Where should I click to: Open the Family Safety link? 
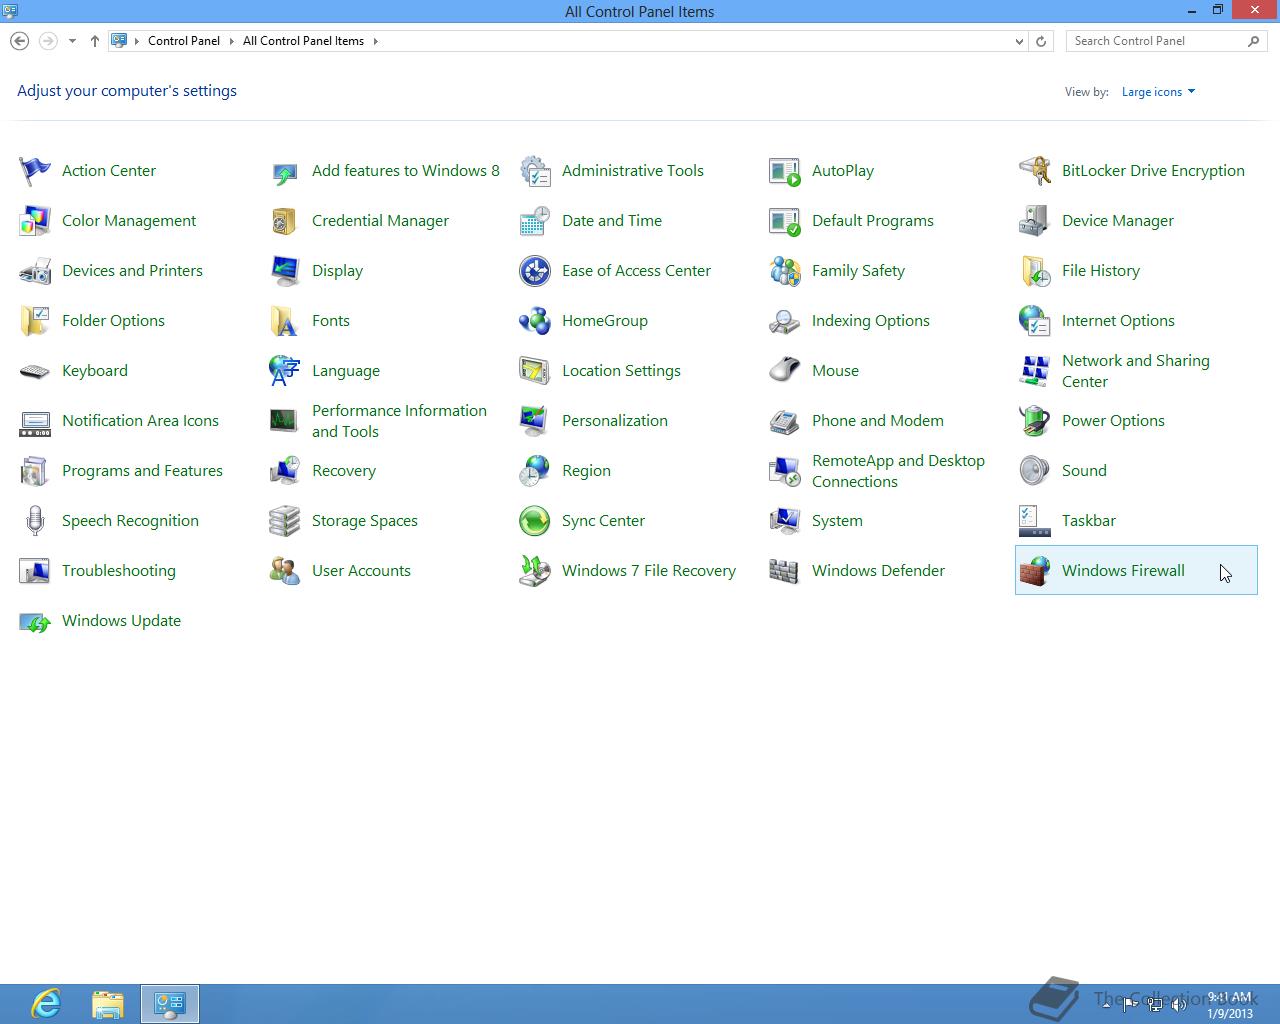coord(858,271)
